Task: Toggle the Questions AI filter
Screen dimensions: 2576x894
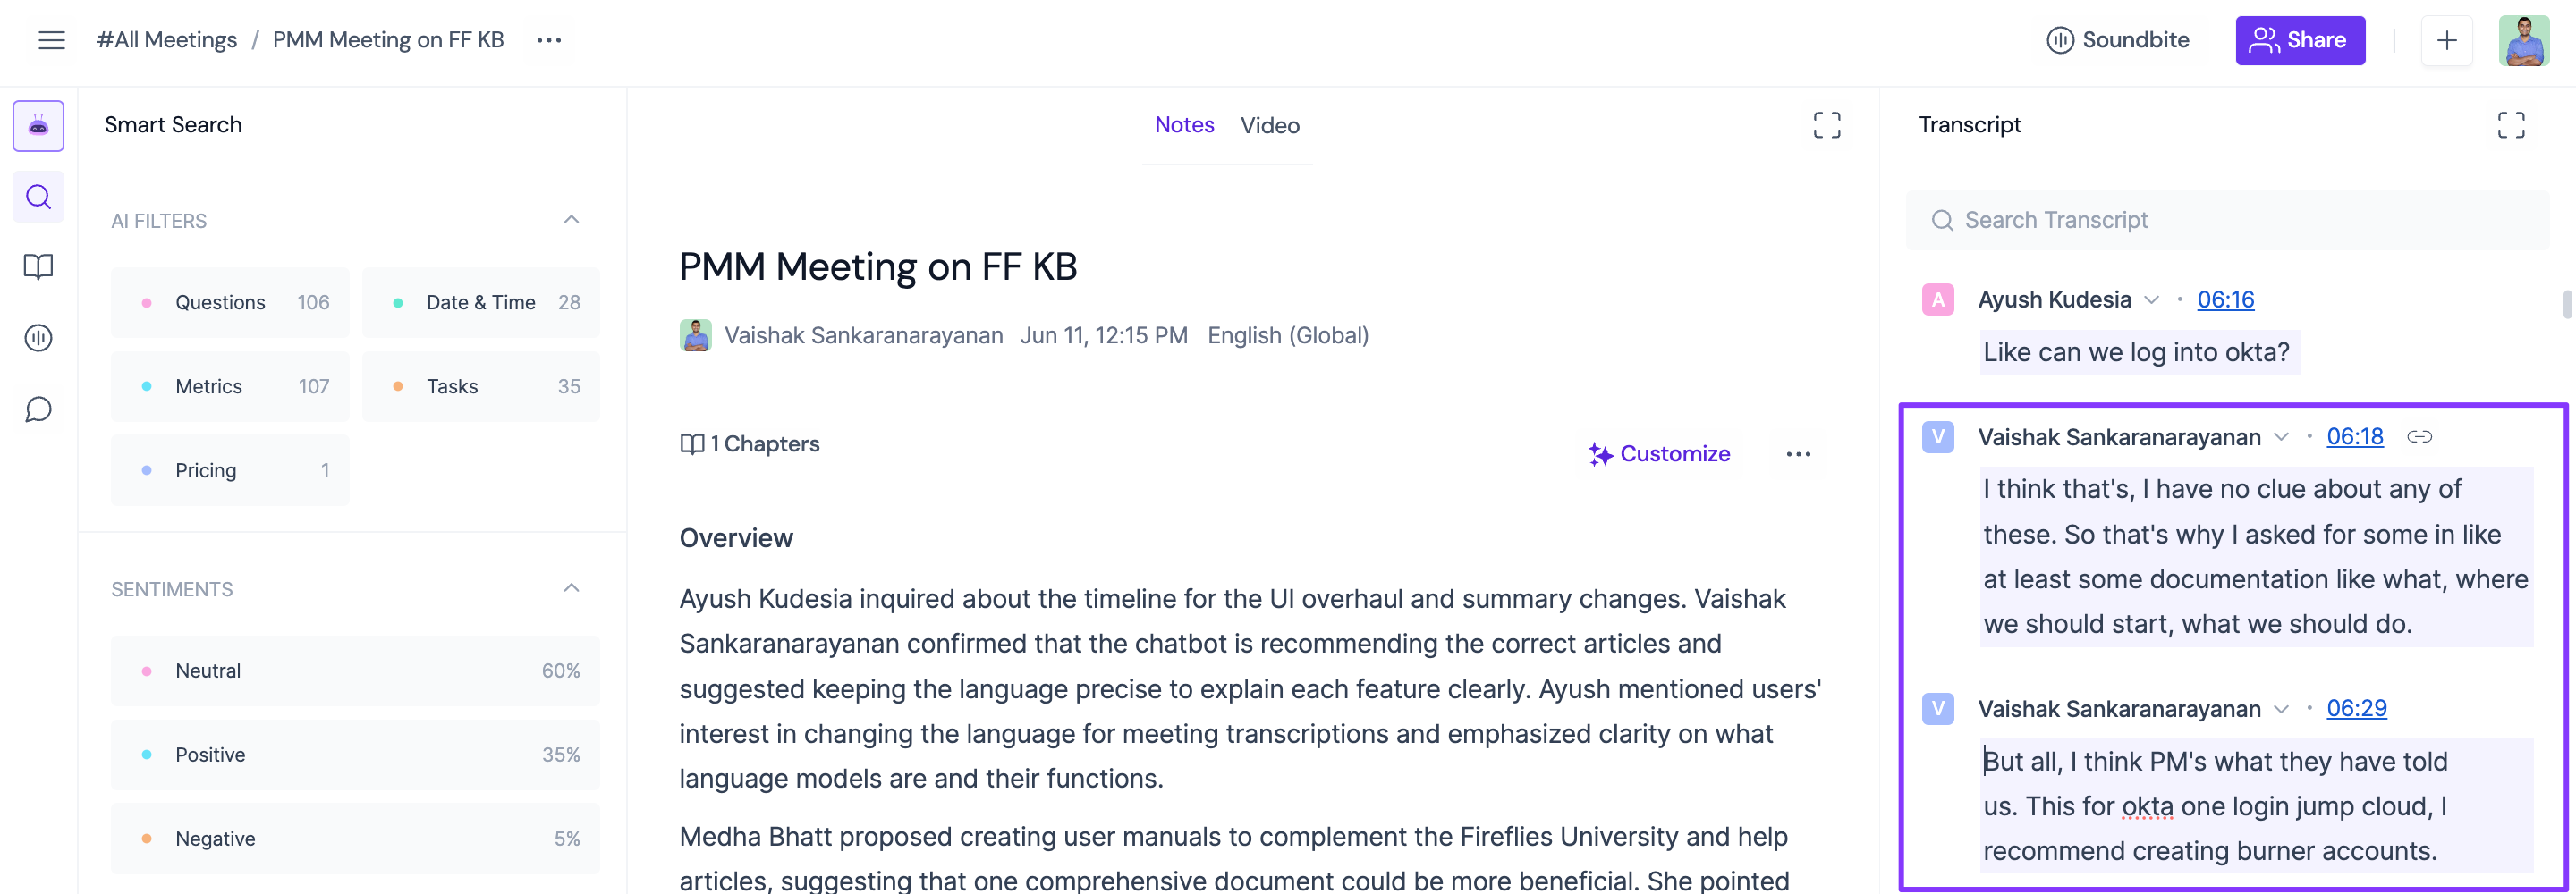Action: click(x=229, y=301)
